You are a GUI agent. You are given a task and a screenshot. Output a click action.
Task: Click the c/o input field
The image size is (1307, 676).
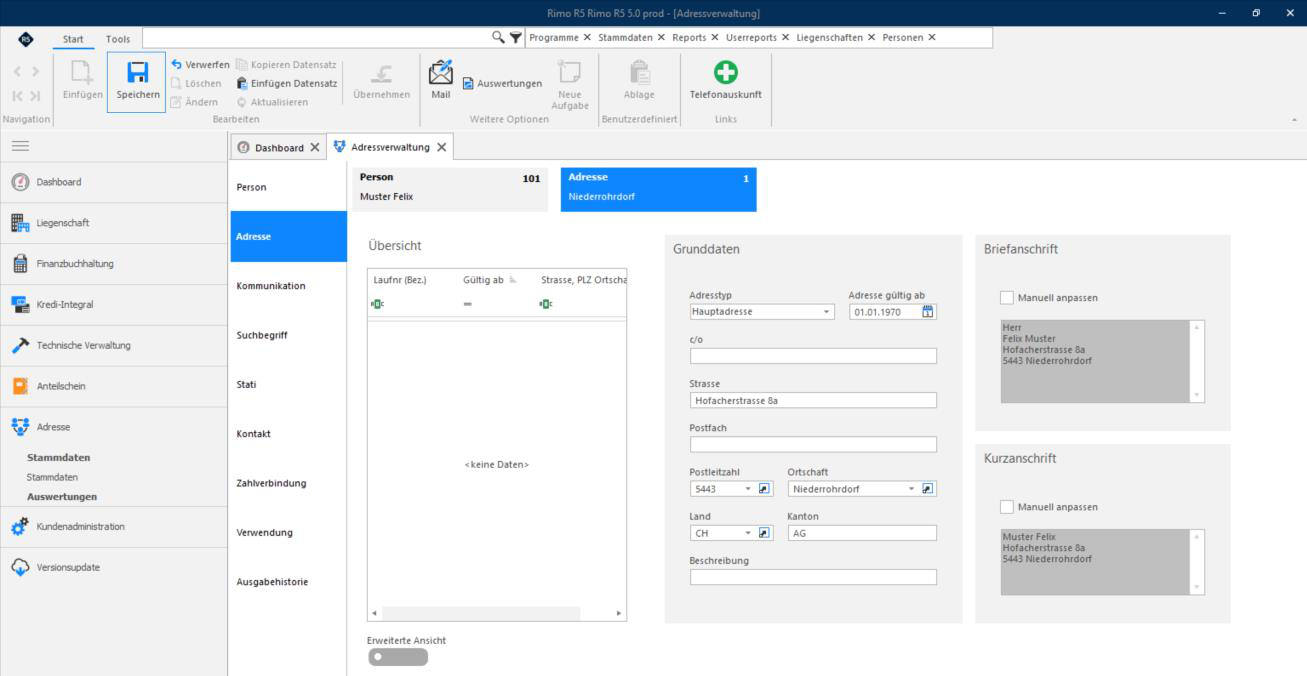(813, 356)
